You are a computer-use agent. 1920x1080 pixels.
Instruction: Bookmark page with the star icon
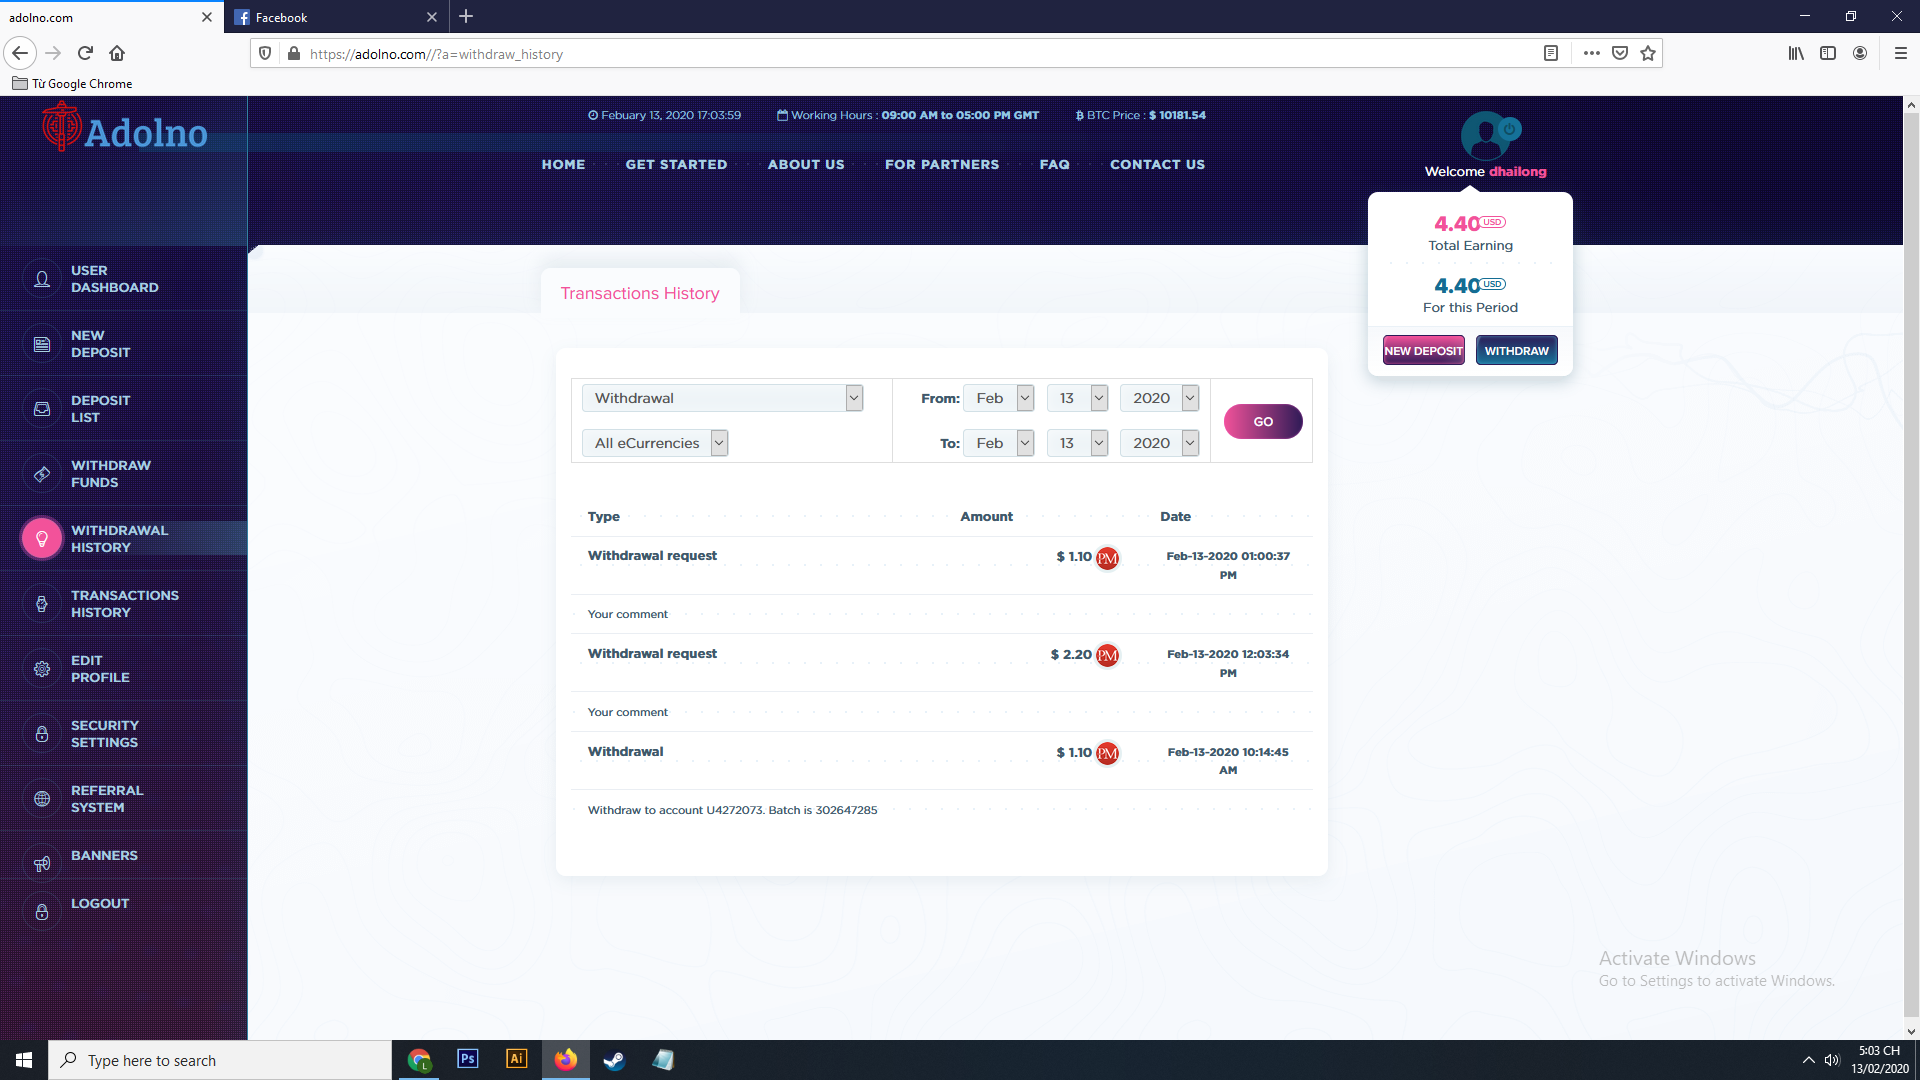[1648, 54]
